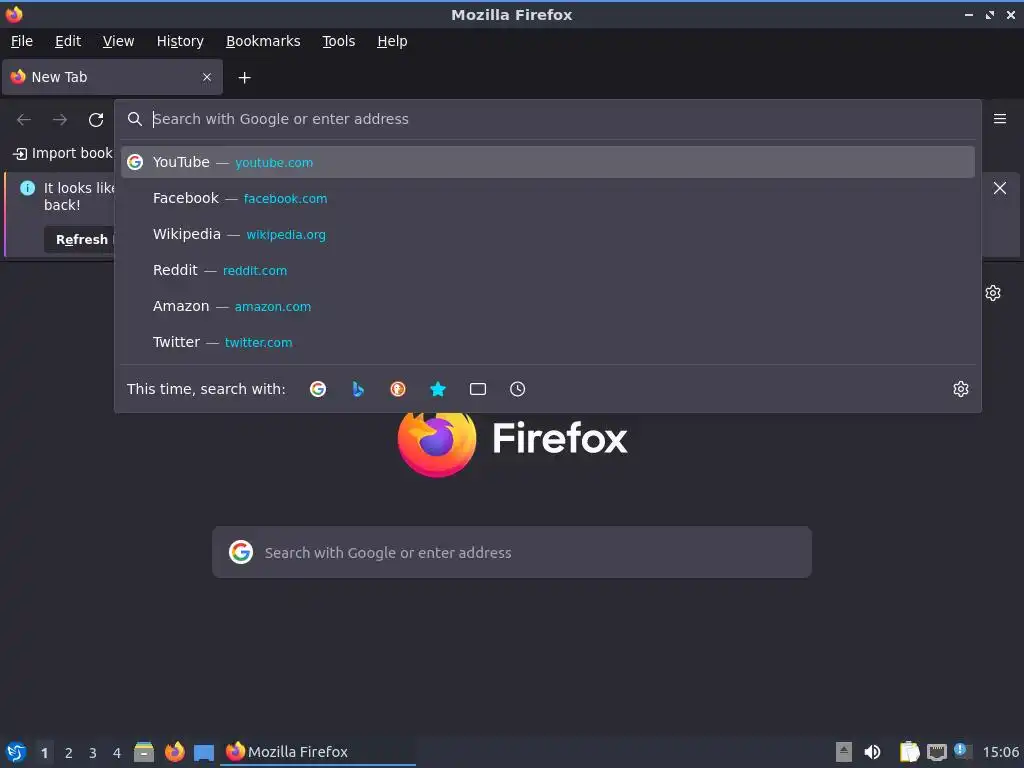This screenshot has height=768, width=1024.
Task: Launch file manager from taskbar
Action: click(144, 752)
